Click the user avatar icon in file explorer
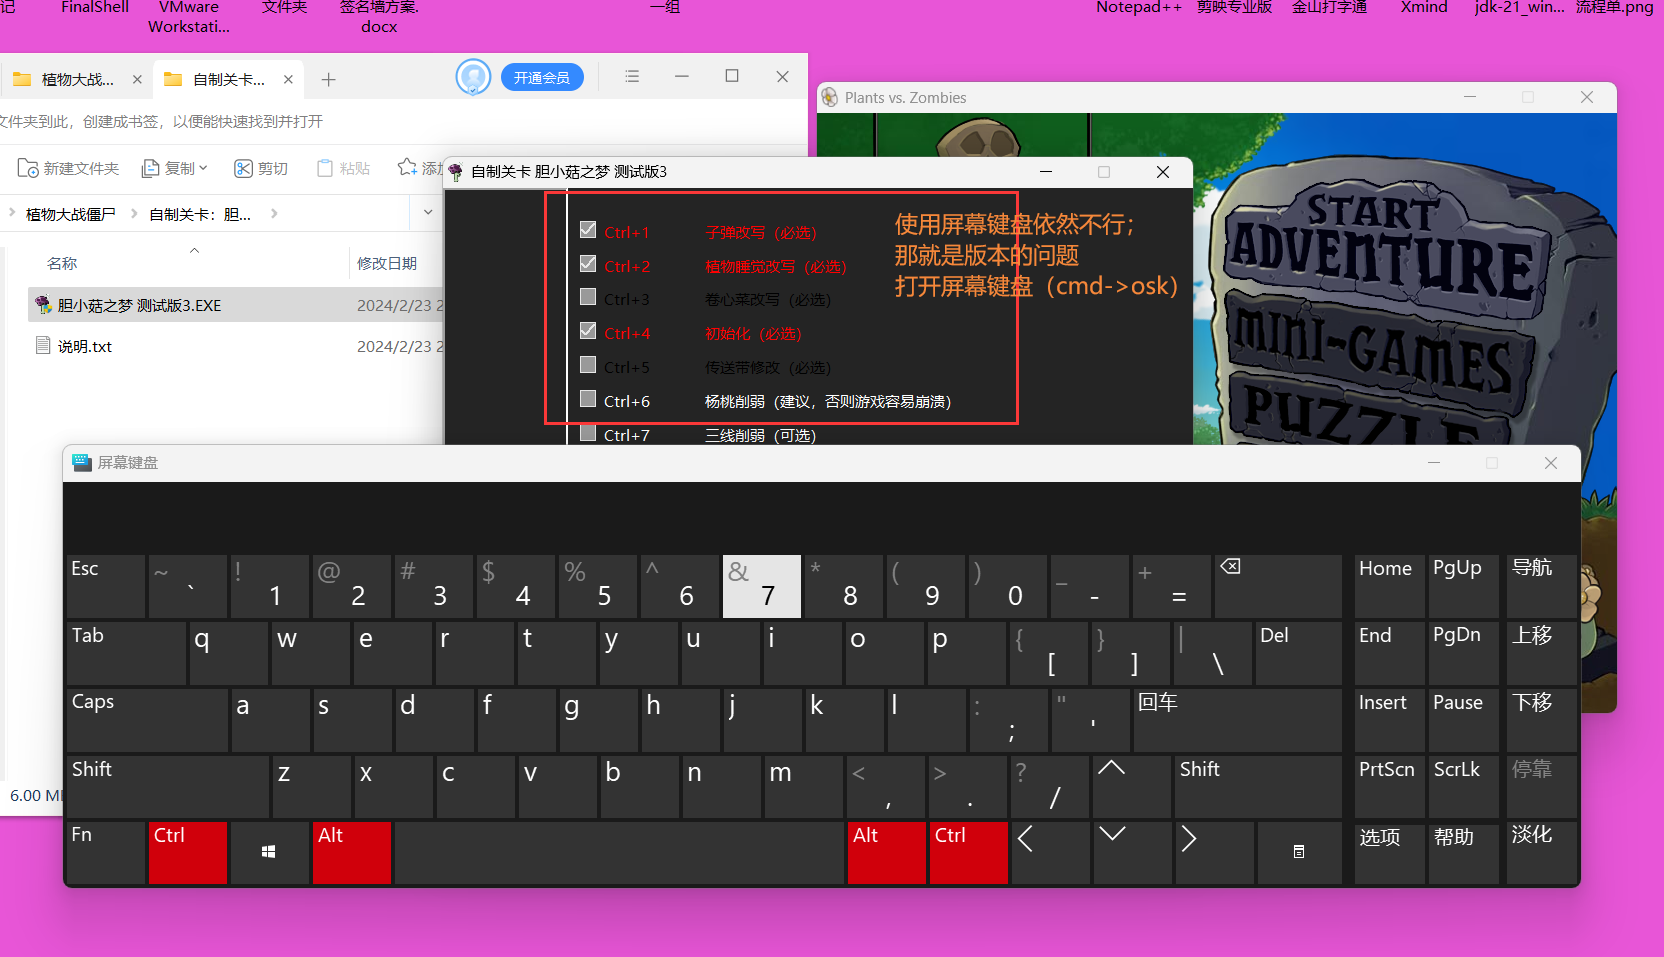This screenshot has width=1664, height=957. pyautogui.click(x=473, y=77)
